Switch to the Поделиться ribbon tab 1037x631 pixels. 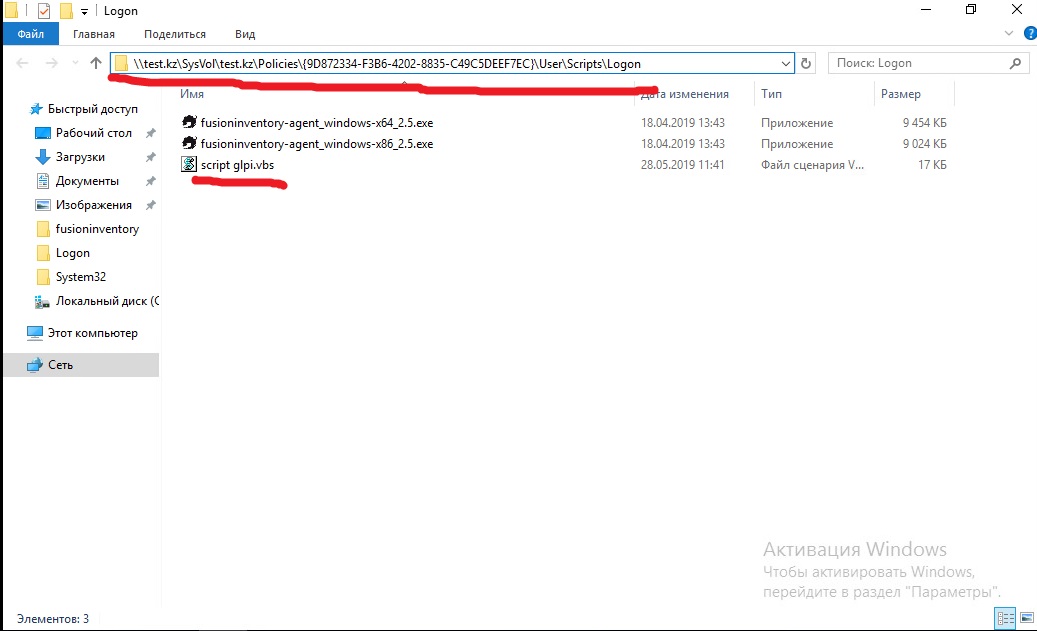tap(175, 34)
